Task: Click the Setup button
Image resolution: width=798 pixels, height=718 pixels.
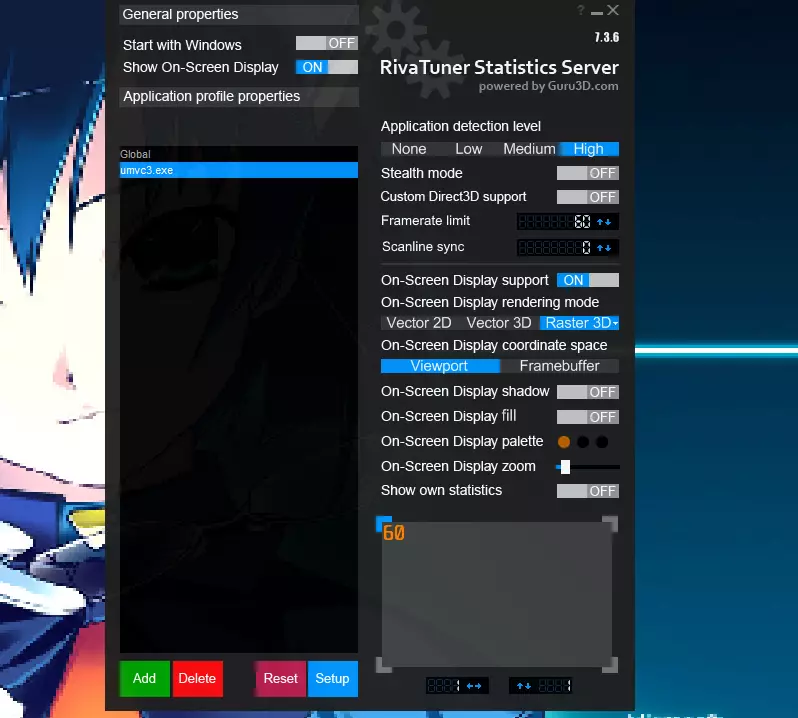Action: click(332, 679)
